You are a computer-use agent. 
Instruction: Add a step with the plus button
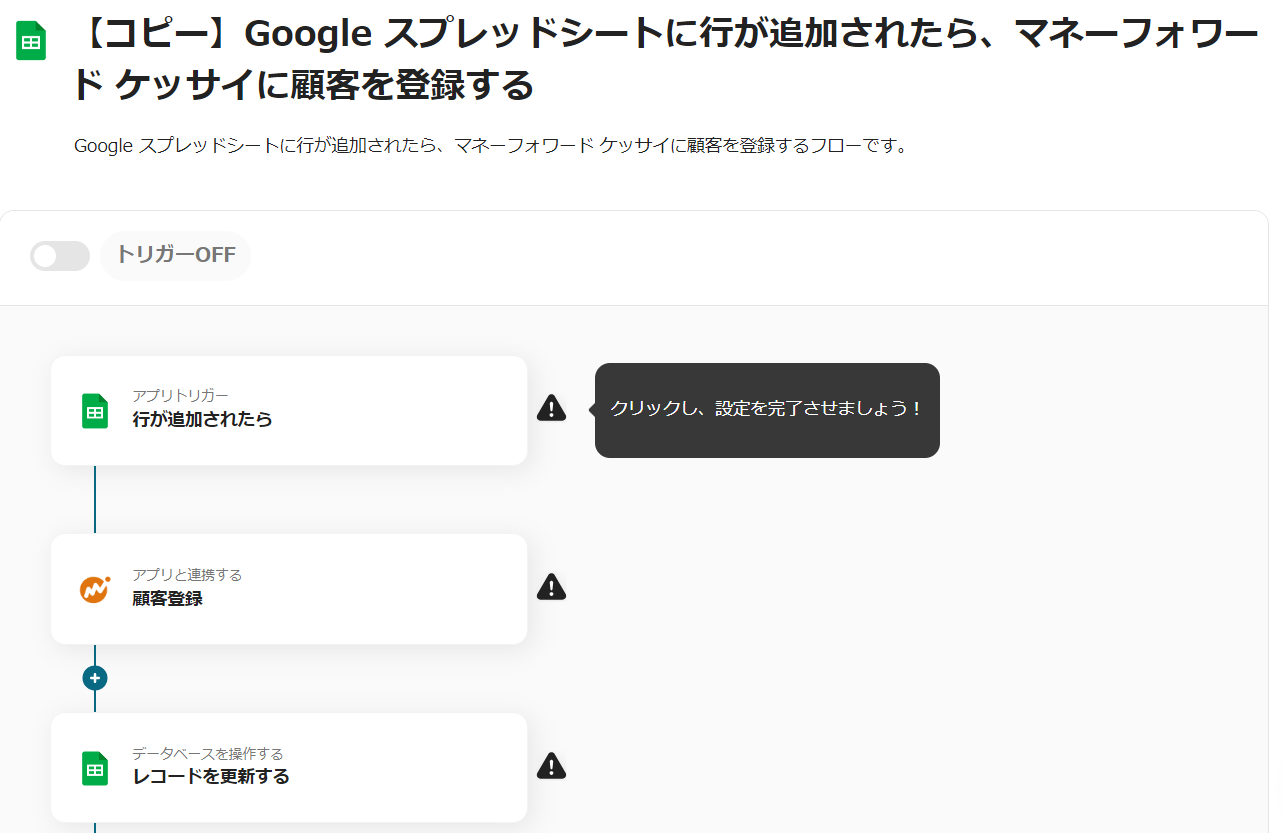[95, 678]
